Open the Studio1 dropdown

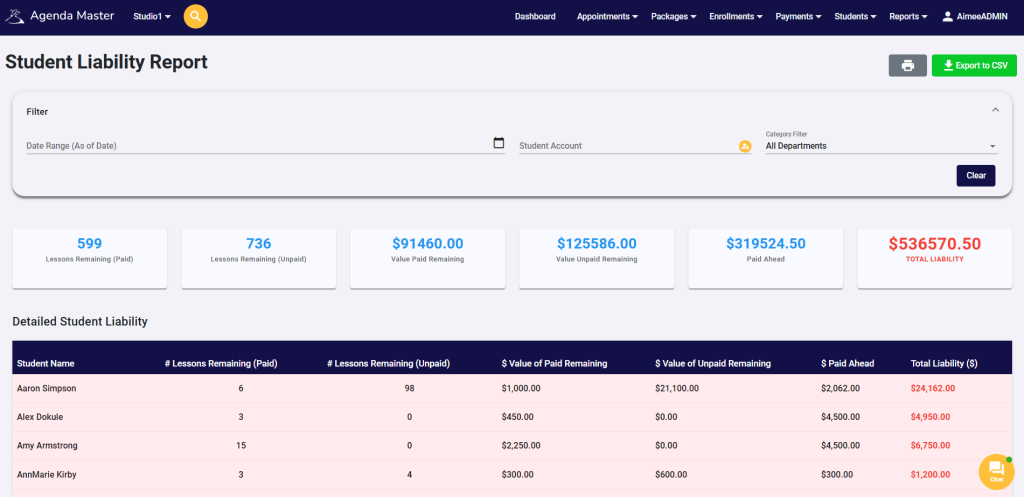coord(152,17)
